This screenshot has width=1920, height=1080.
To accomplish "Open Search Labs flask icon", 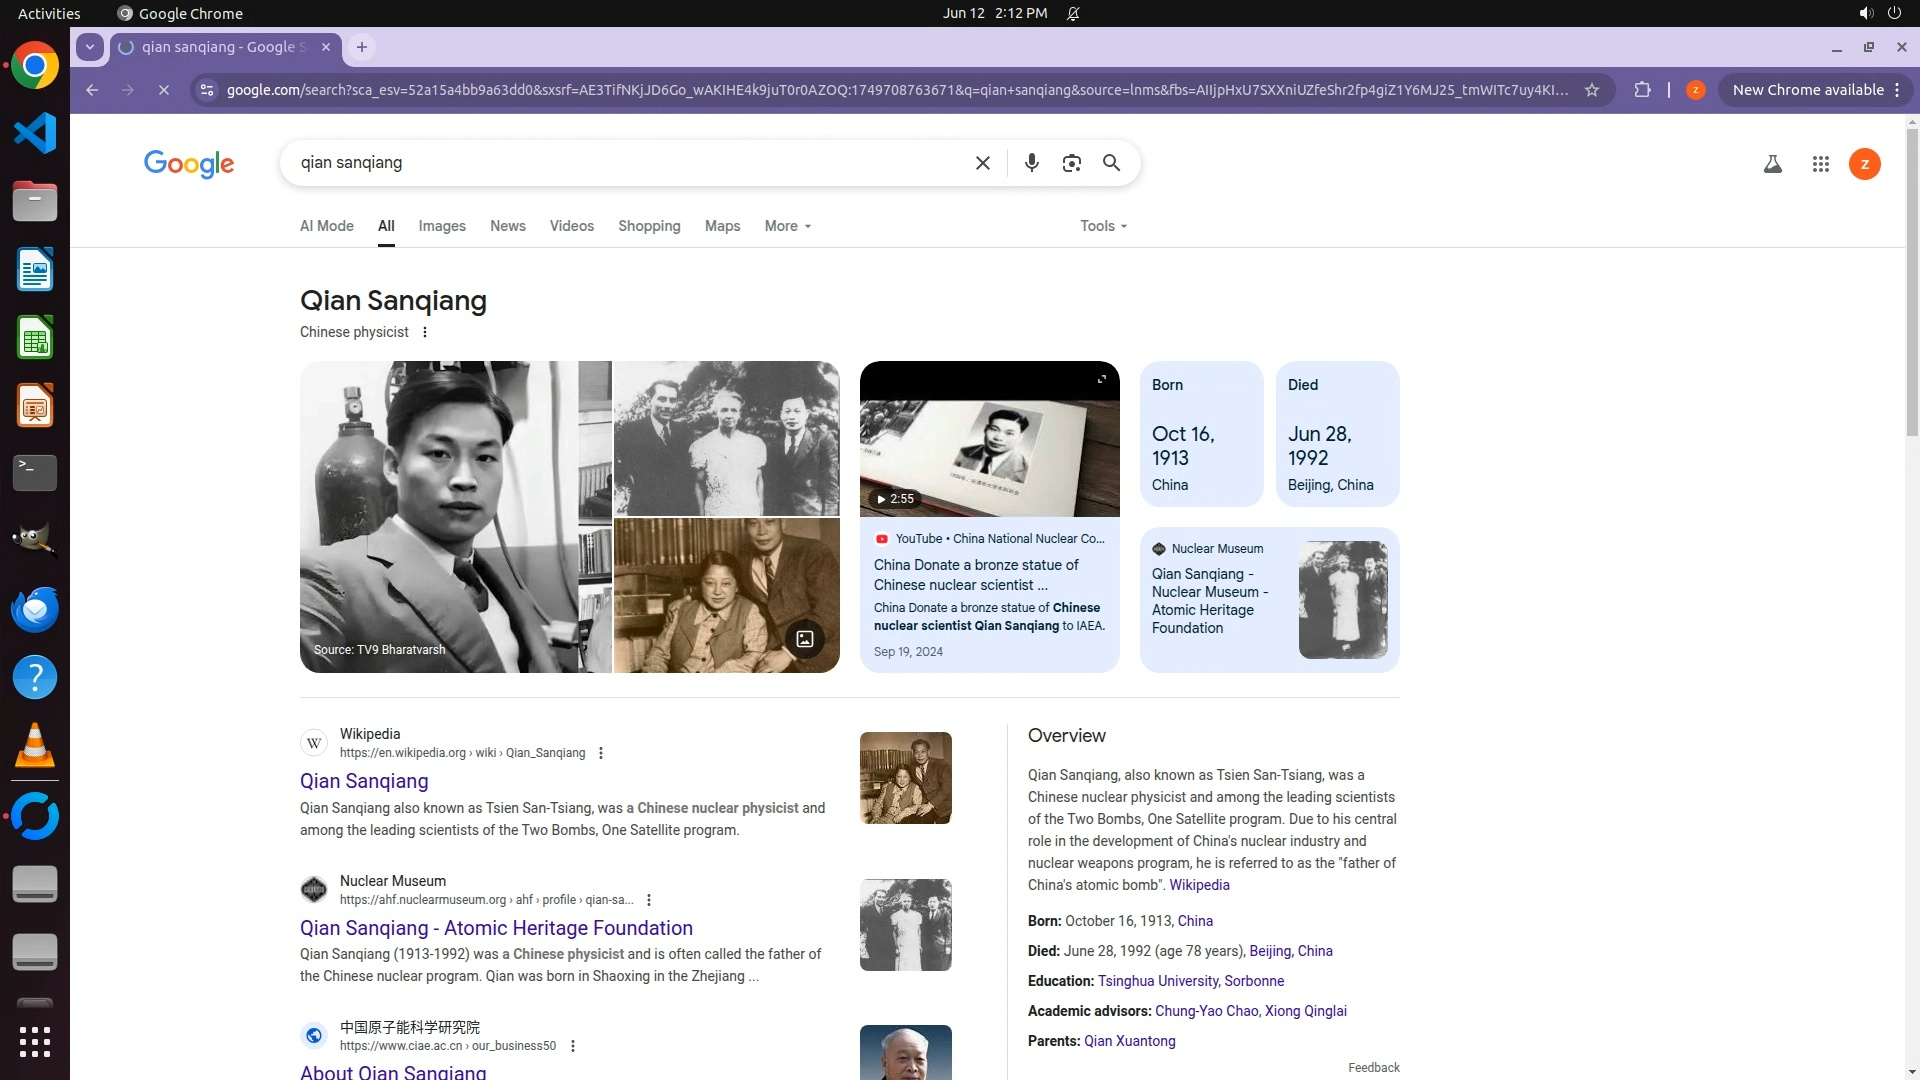I will 1772,164.
